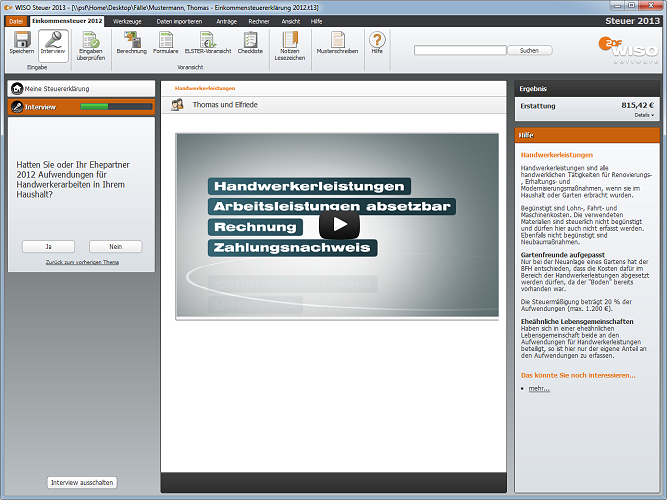Viewport: 667px width, 500px height.
Task: Open the Checkliste icon
Action: pyautogui.click(x=250, y=40)
